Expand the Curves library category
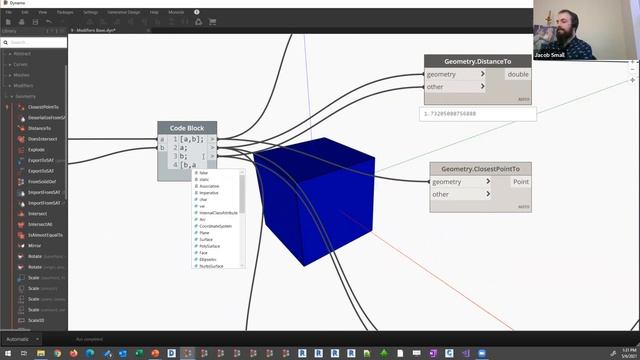640x360 pixels. coord(10,64)
